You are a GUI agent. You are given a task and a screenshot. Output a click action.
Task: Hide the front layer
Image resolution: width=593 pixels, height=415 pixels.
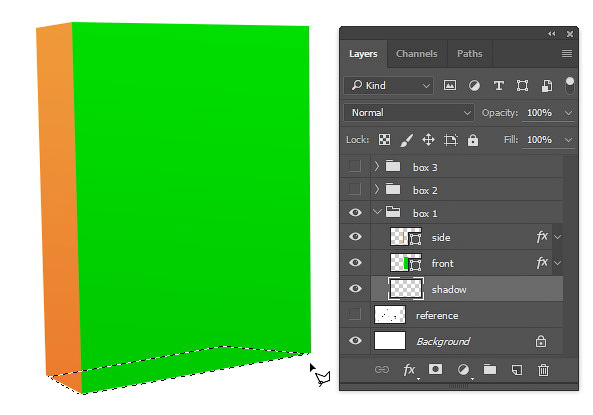pos(355,263)
